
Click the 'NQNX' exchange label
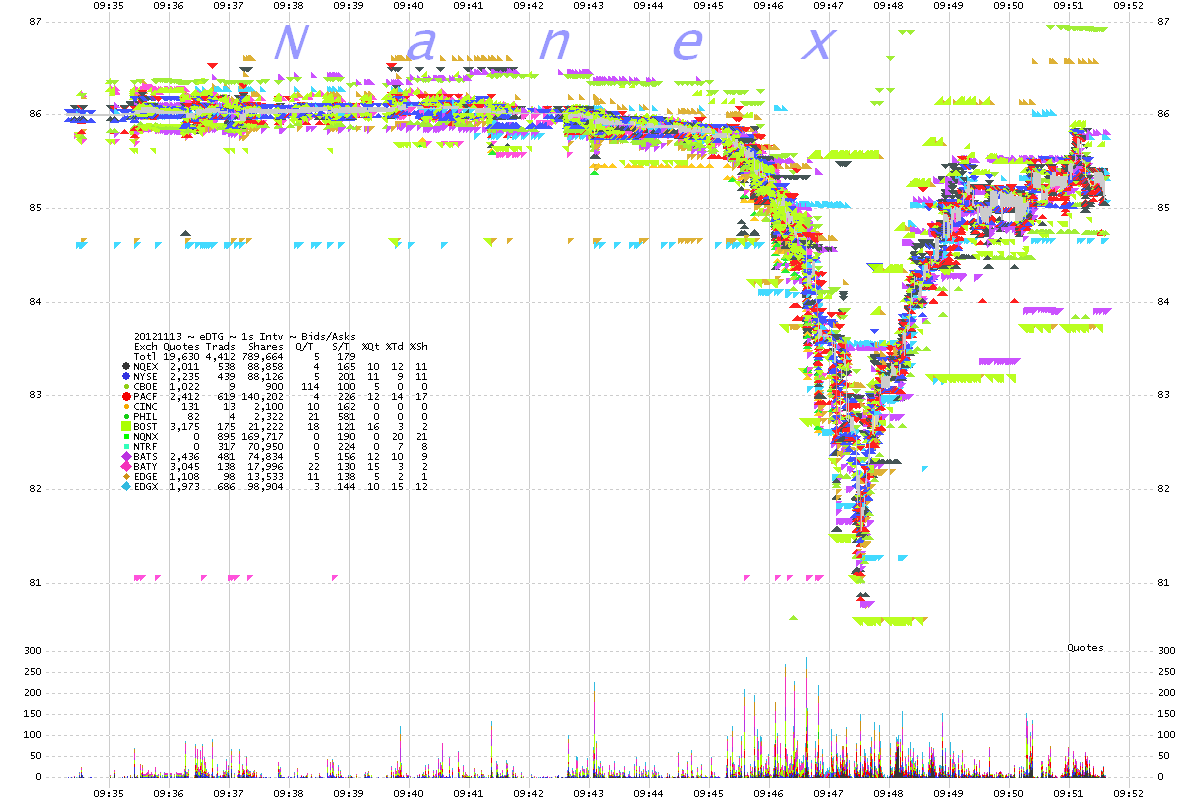[x=146, y=438]
